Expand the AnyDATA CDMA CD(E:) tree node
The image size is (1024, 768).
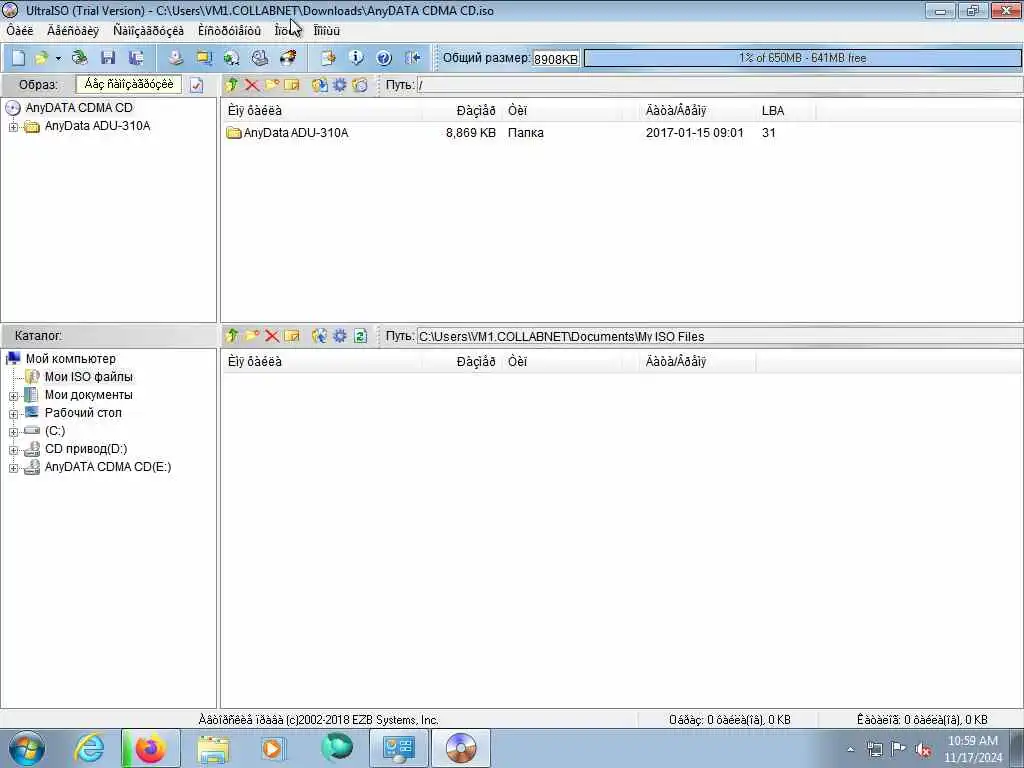pyautogui.click(x=13, y=468)
